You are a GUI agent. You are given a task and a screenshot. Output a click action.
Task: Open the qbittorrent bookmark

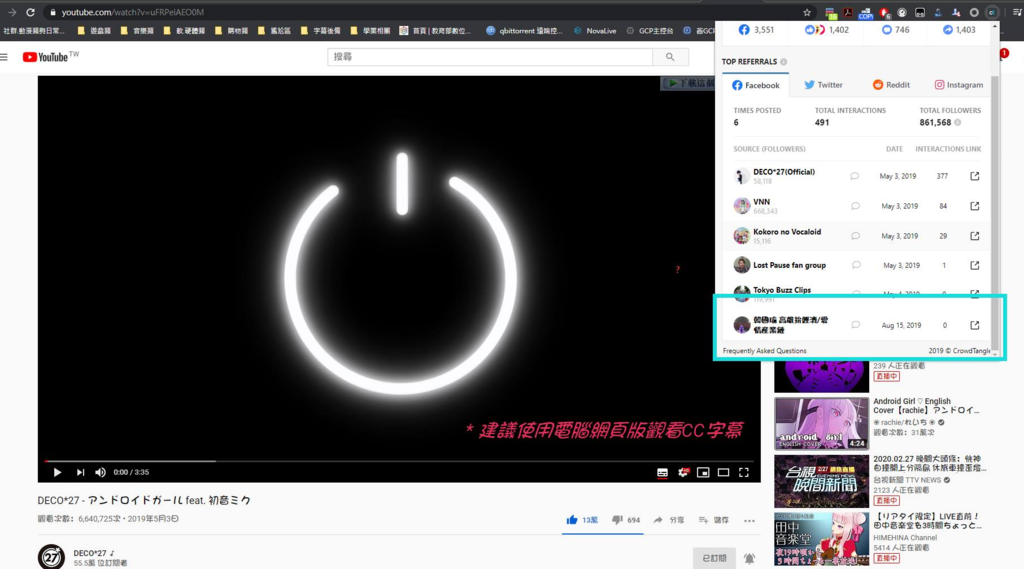[x=524, y=31]
